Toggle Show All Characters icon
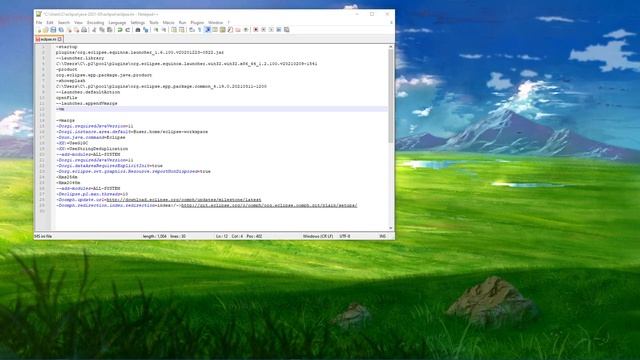 point(199,30)
